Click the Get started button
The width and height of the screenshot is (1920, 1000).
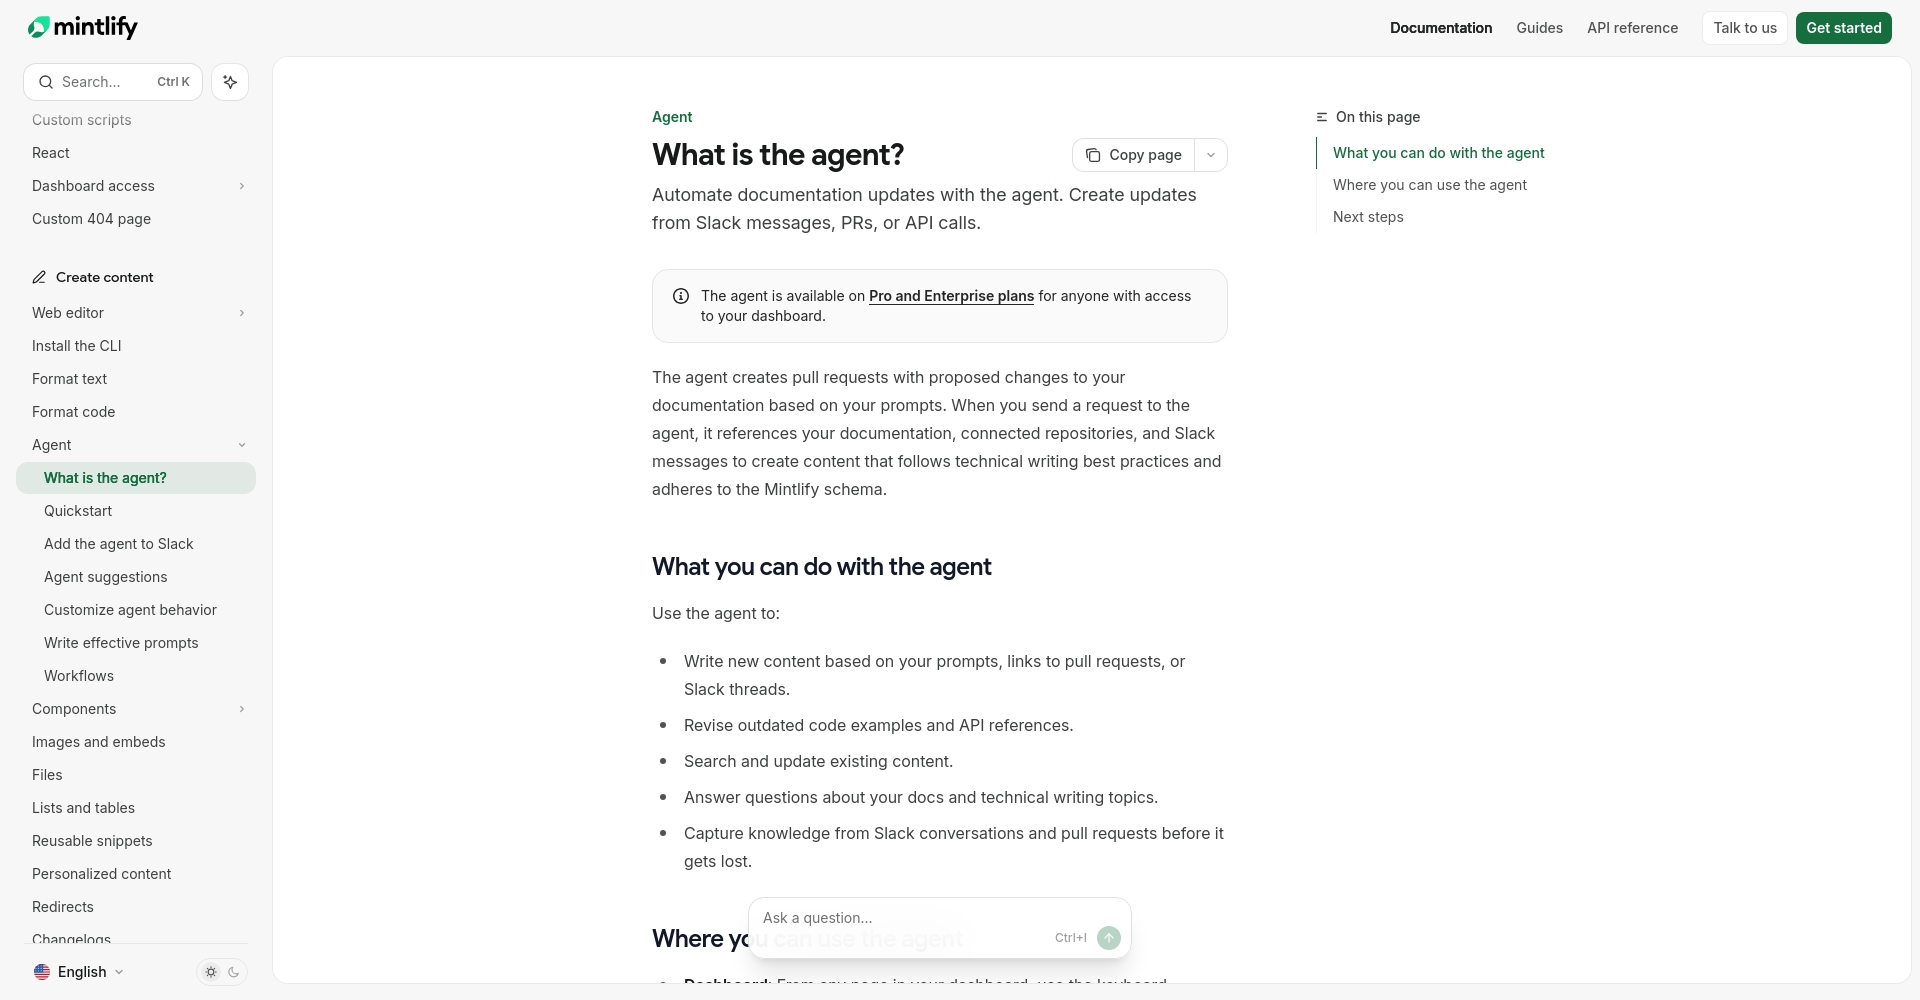pos(1843,27)
